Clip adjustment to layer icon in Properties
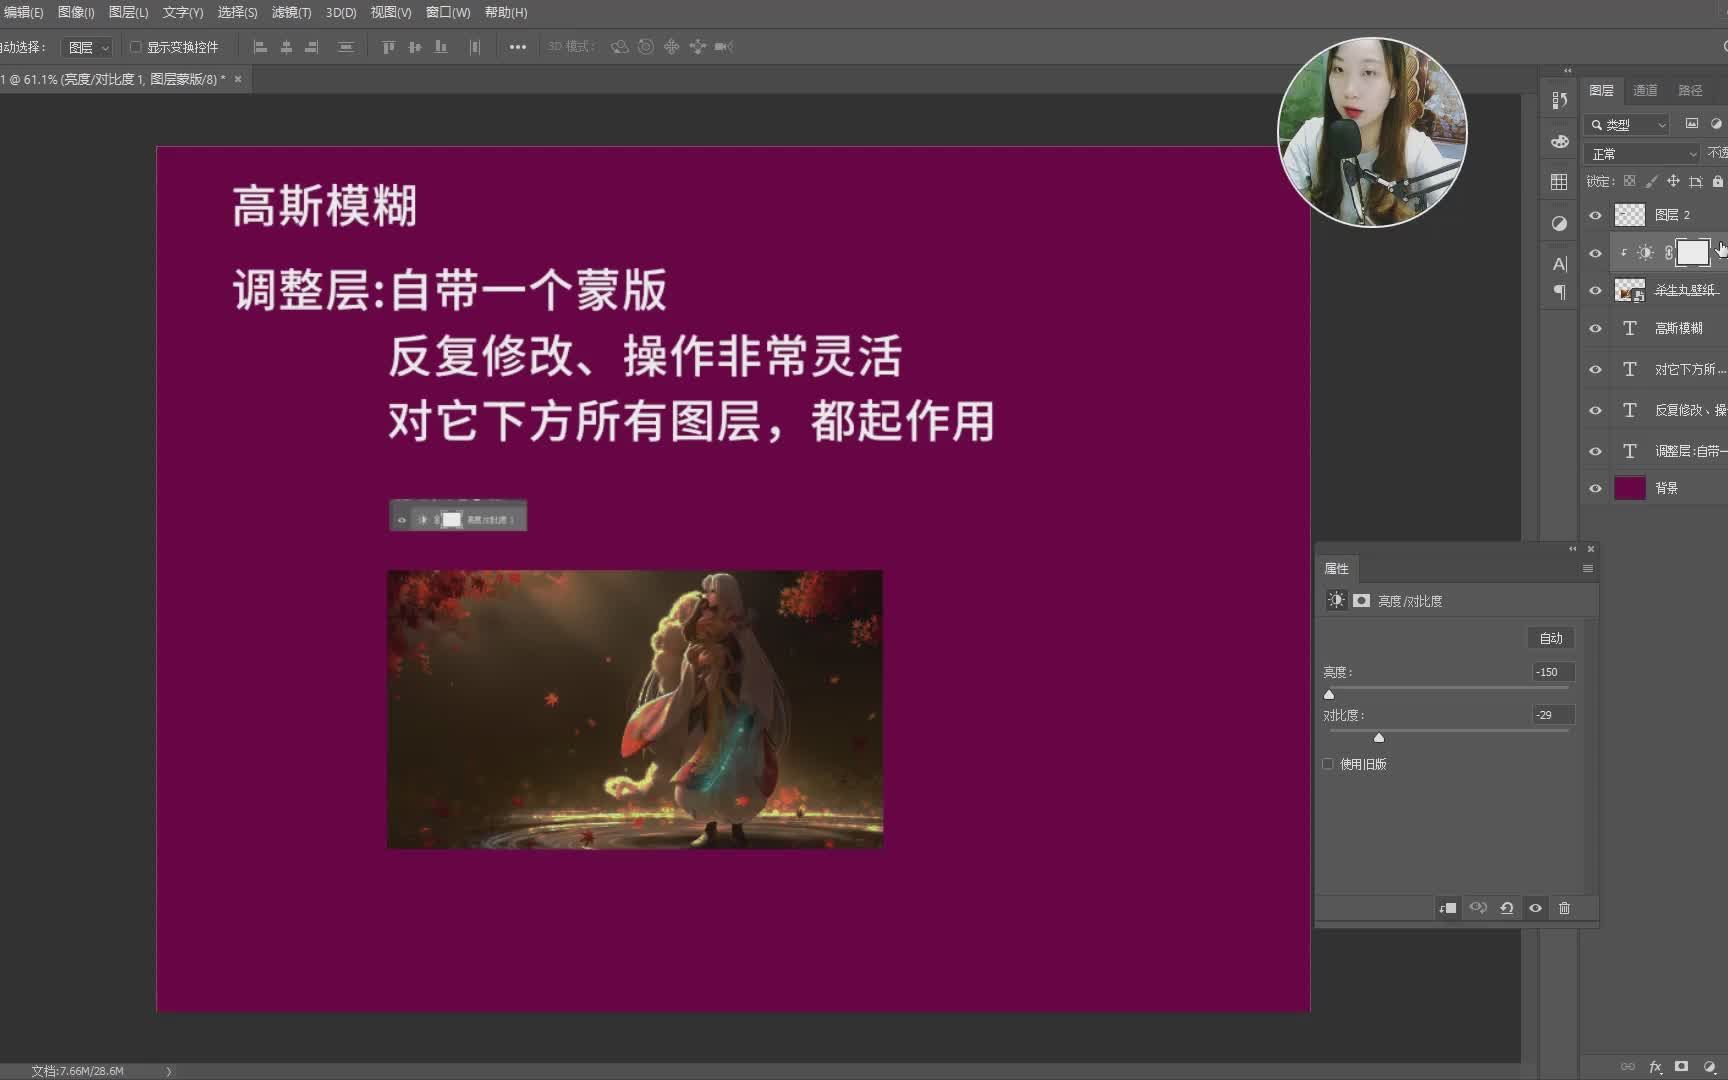The width and height of the screenshot is (1728, 1080). click(1448, 908)
